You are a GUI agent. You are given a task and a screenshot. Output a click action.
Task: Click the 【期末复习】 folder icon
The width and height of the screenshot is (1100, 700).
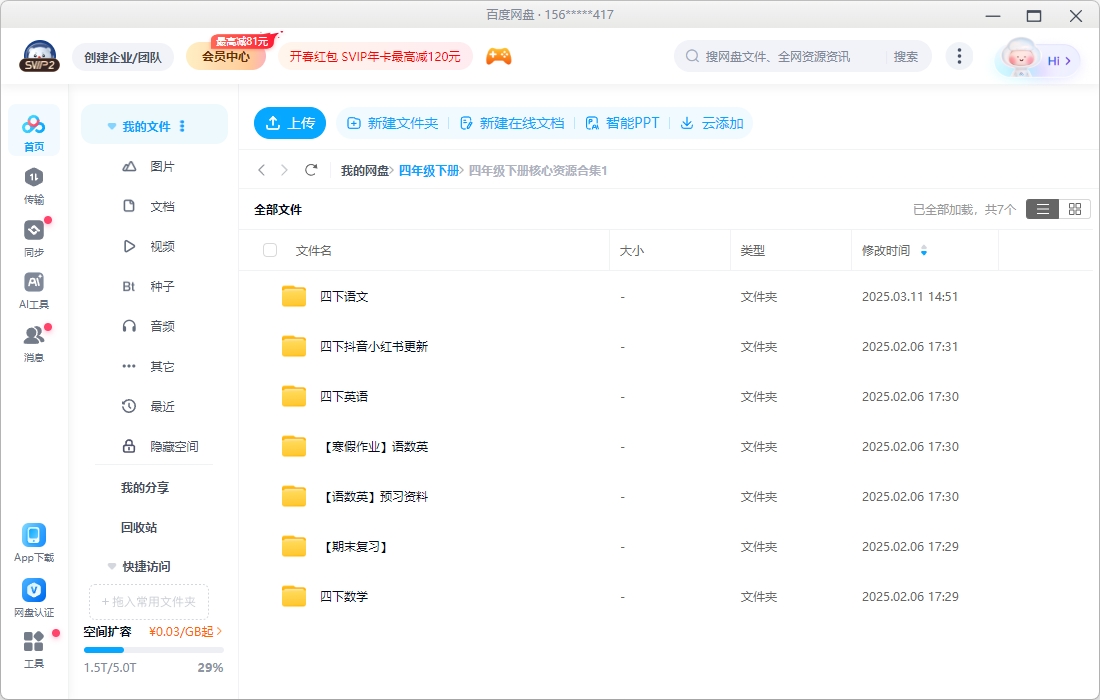pos(294,546)
